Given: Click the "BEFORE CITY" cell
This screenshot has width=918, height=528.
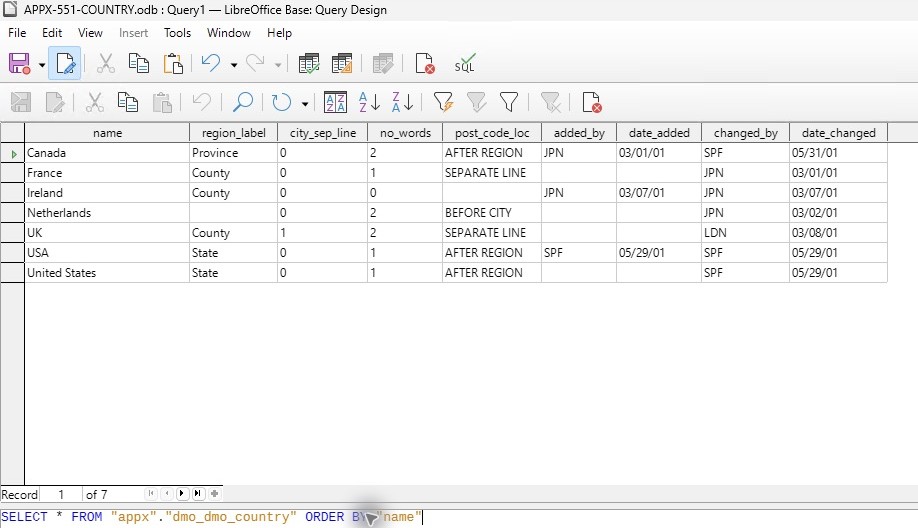Looking at the screenshot, I should [x=492, y=213].
